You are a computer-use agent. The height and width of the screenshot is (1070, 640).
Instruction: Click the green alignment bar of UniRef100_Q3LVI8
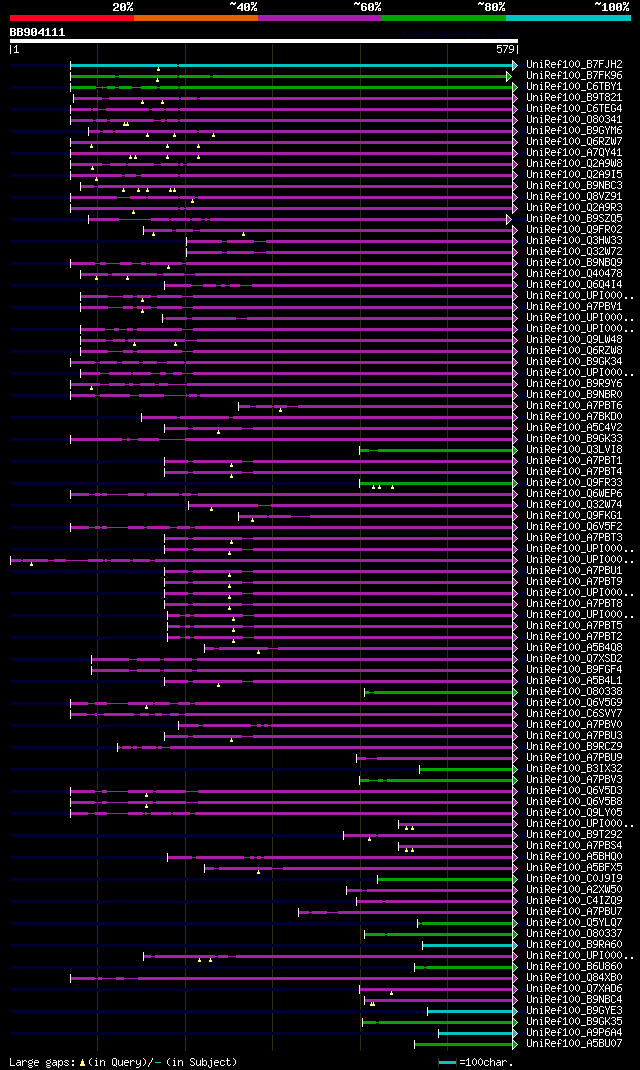tap(436, 450)
